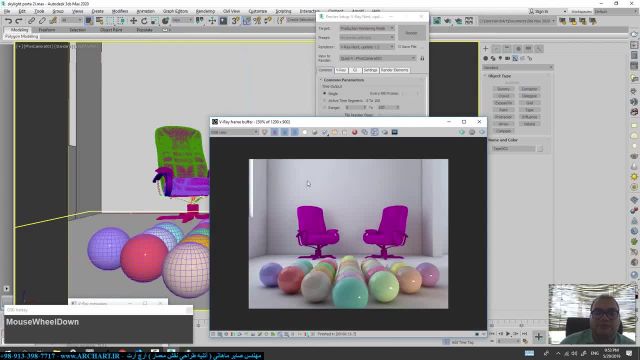Choose the Select and Rotate tool
640x360 pixels.
click(144, 21)
